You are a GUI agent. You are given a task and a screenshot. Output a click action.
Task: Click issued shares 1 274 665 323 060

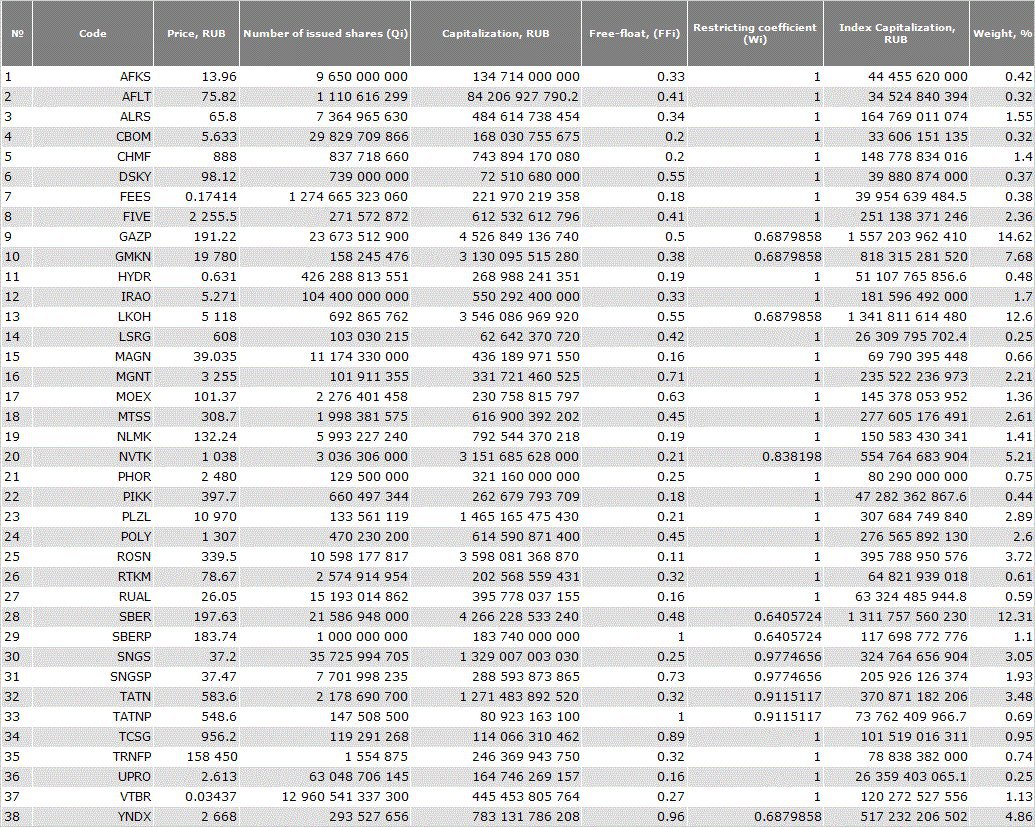349,197
